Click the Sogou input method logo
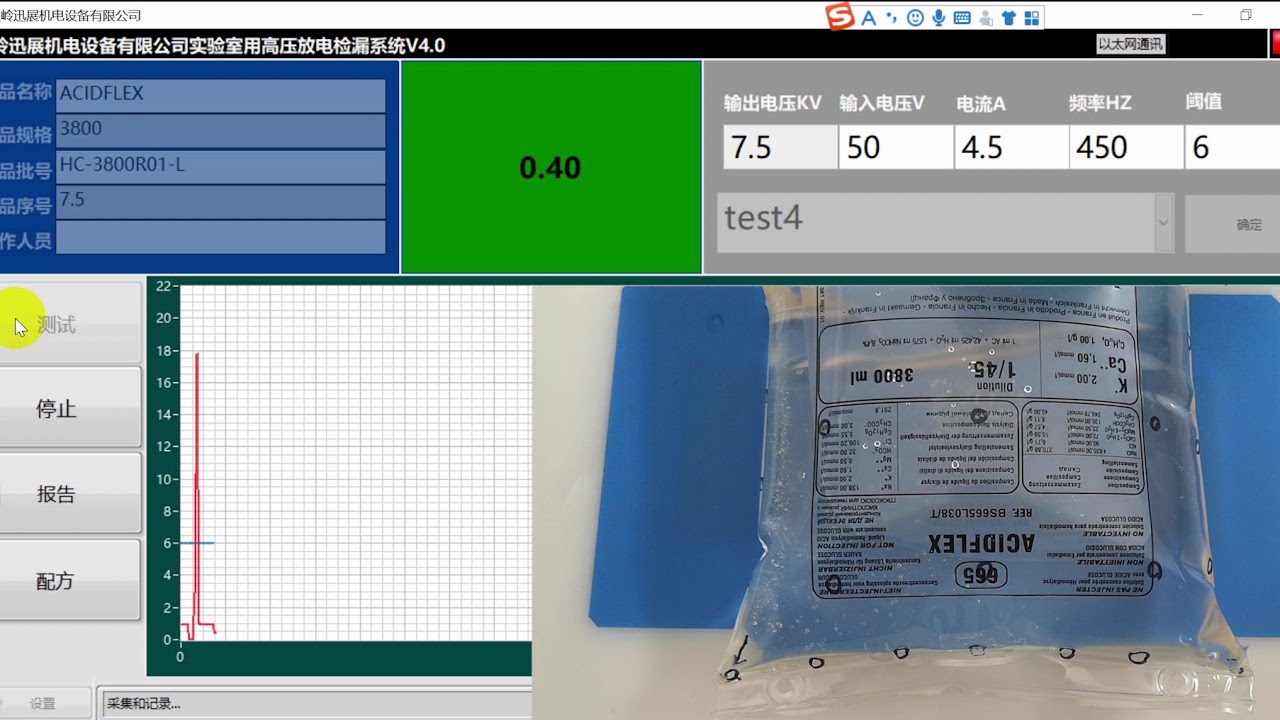This screenshot has height=720, width=1280. point(840,17)
